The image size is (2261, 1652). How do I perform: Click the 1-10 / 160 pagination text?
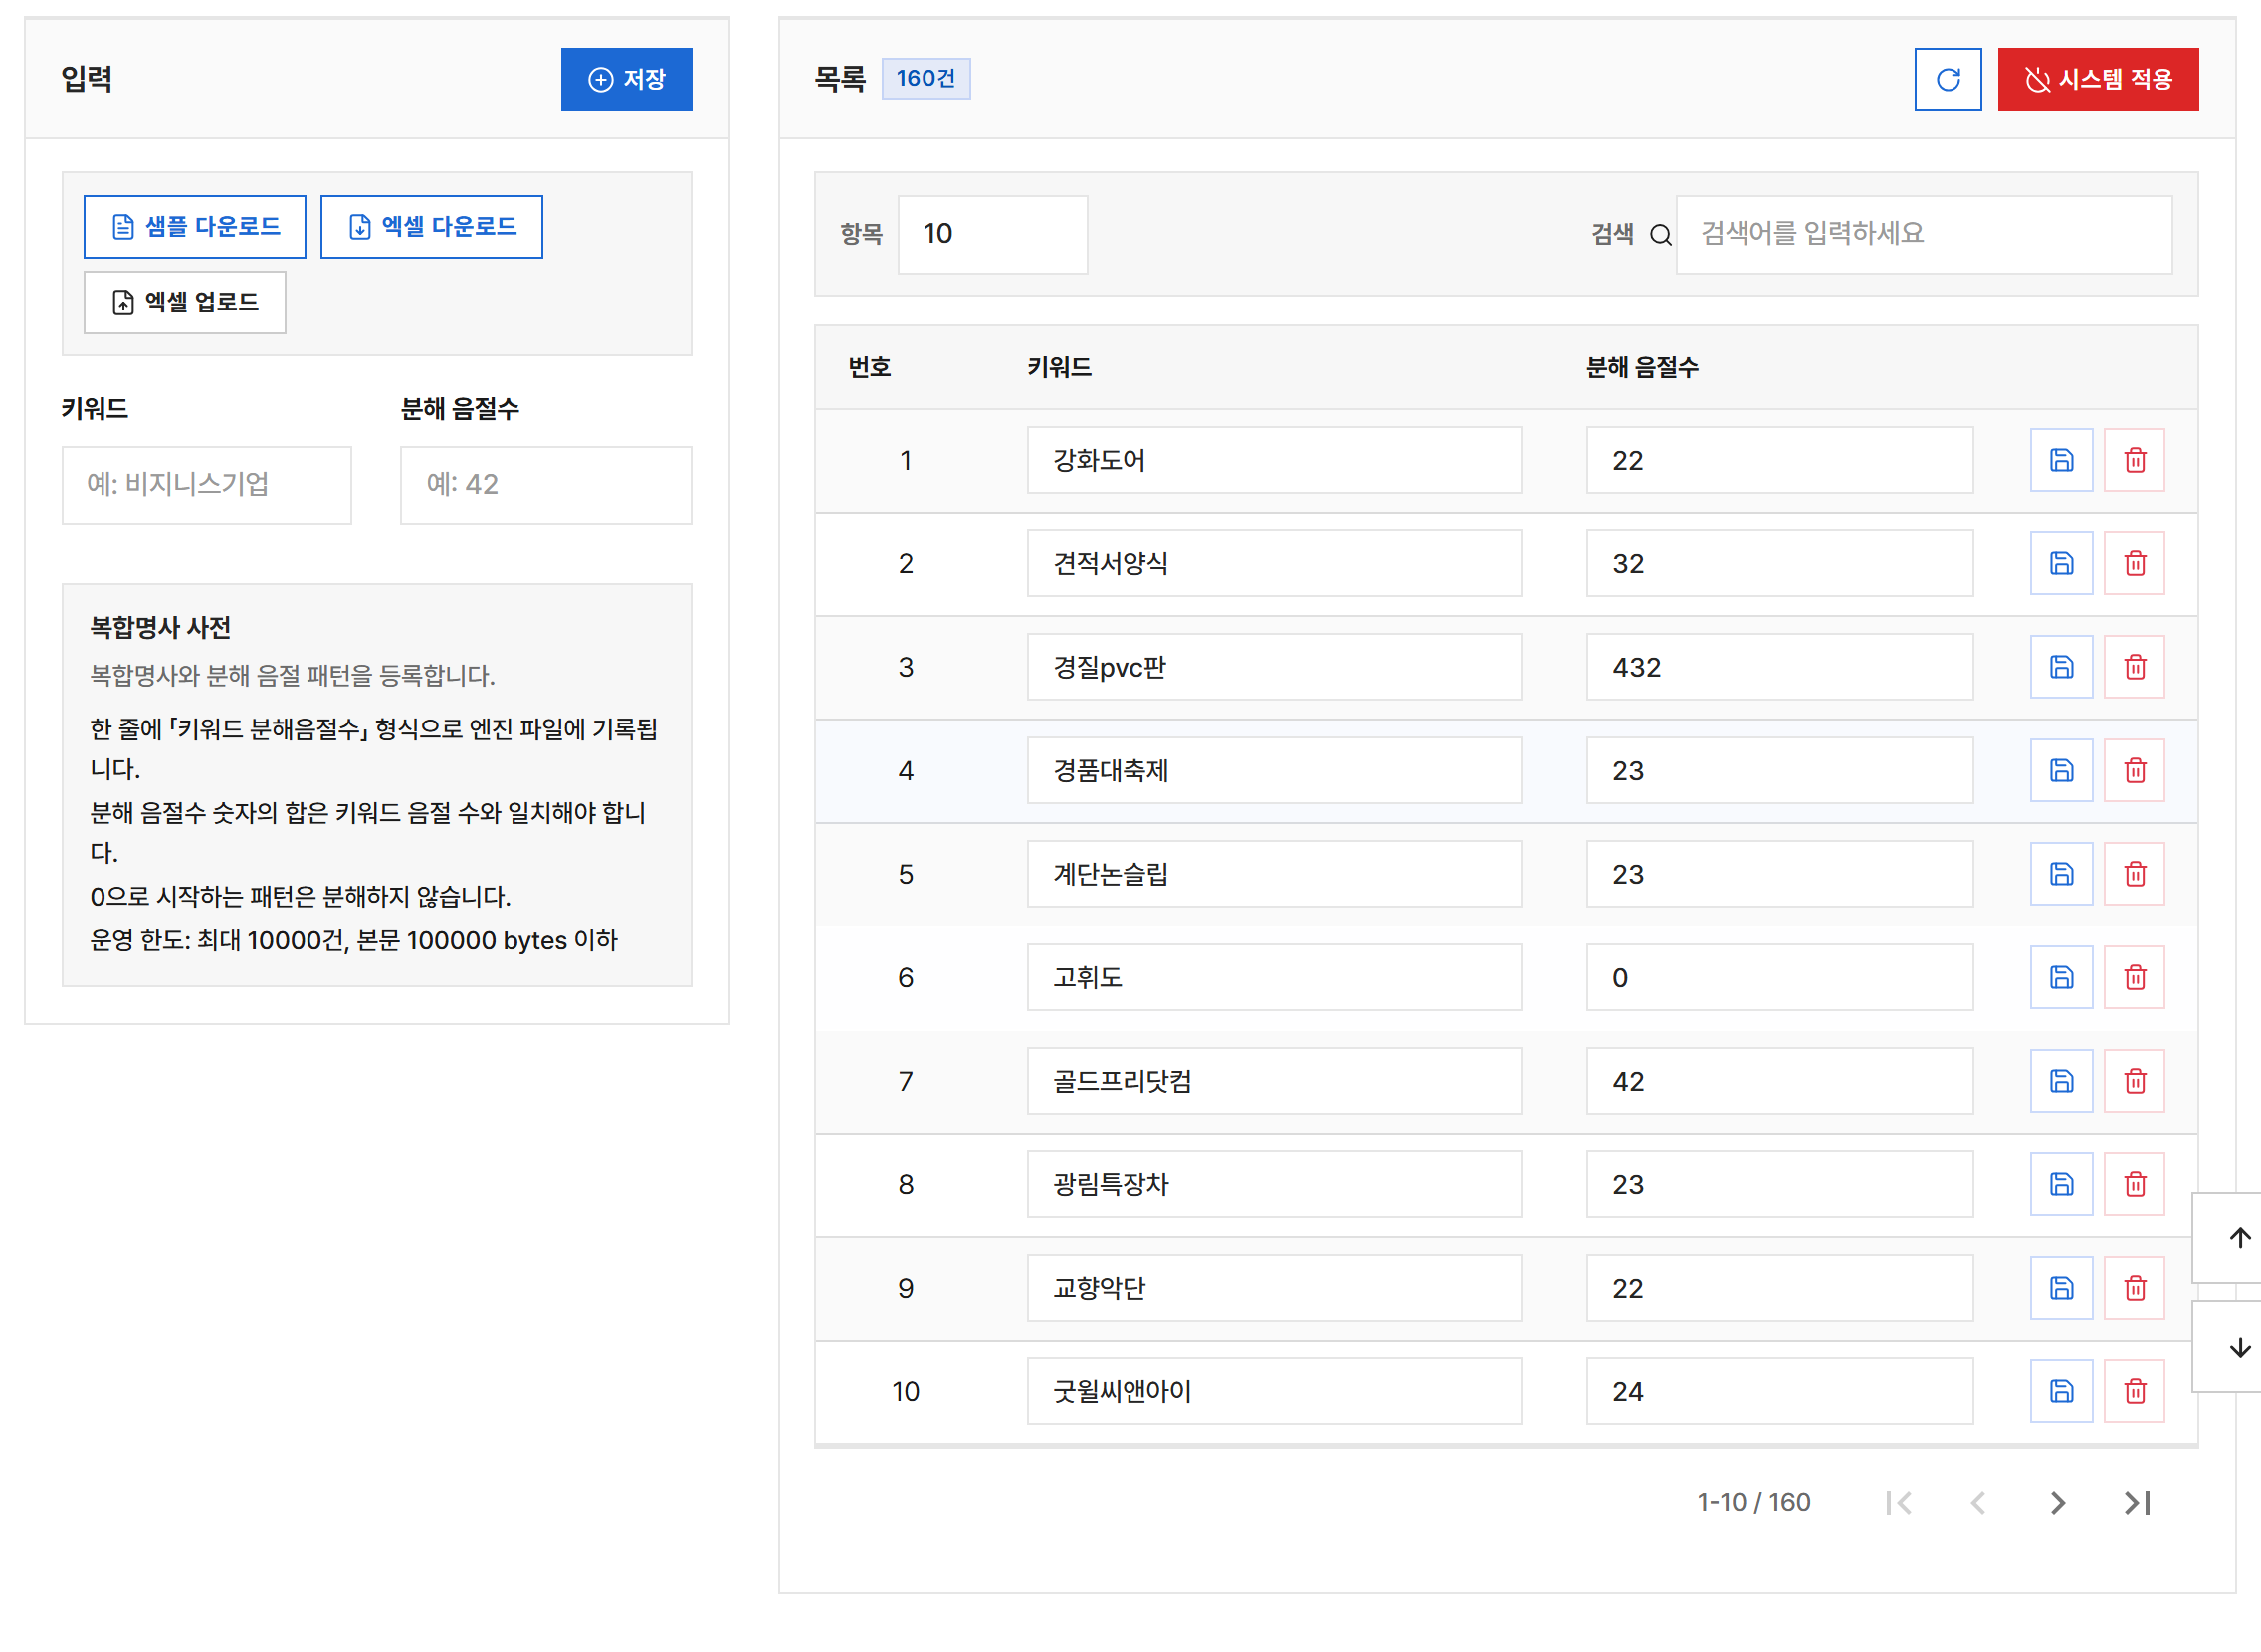pyautogui.click(x=1753, y=1503)
